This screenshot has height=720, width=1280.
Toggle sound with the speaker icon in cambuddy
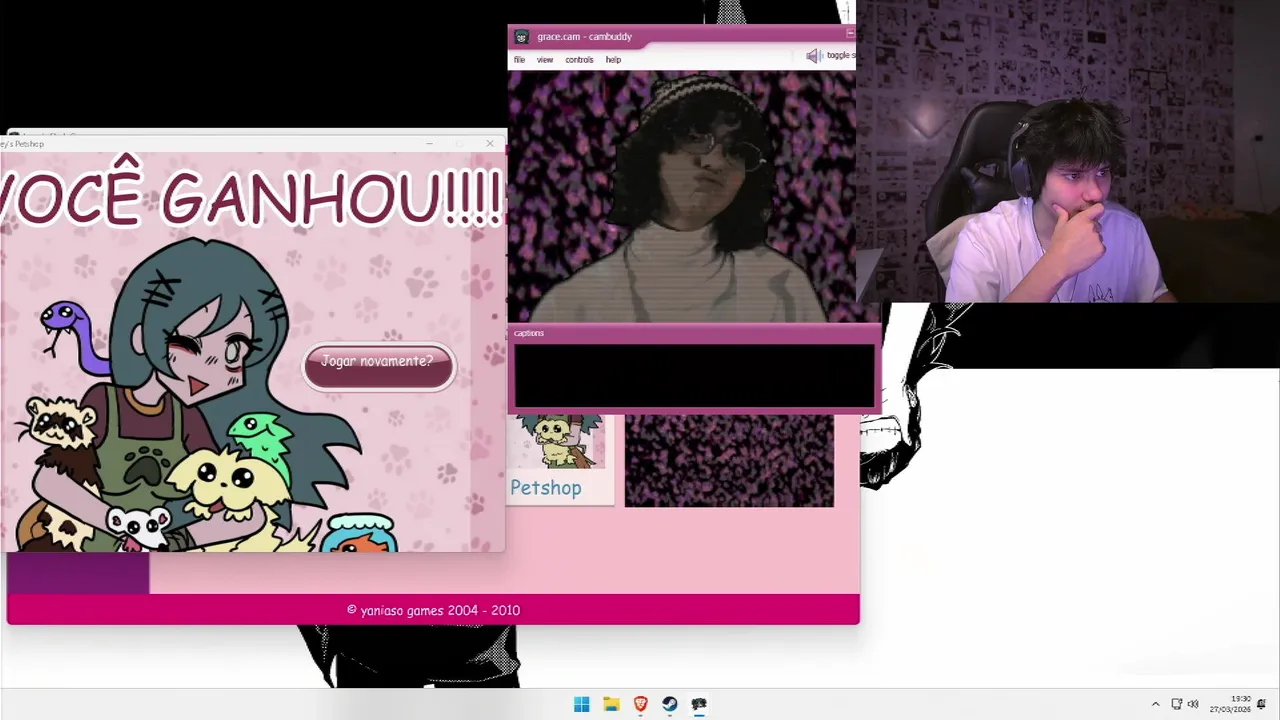(813, 56)
